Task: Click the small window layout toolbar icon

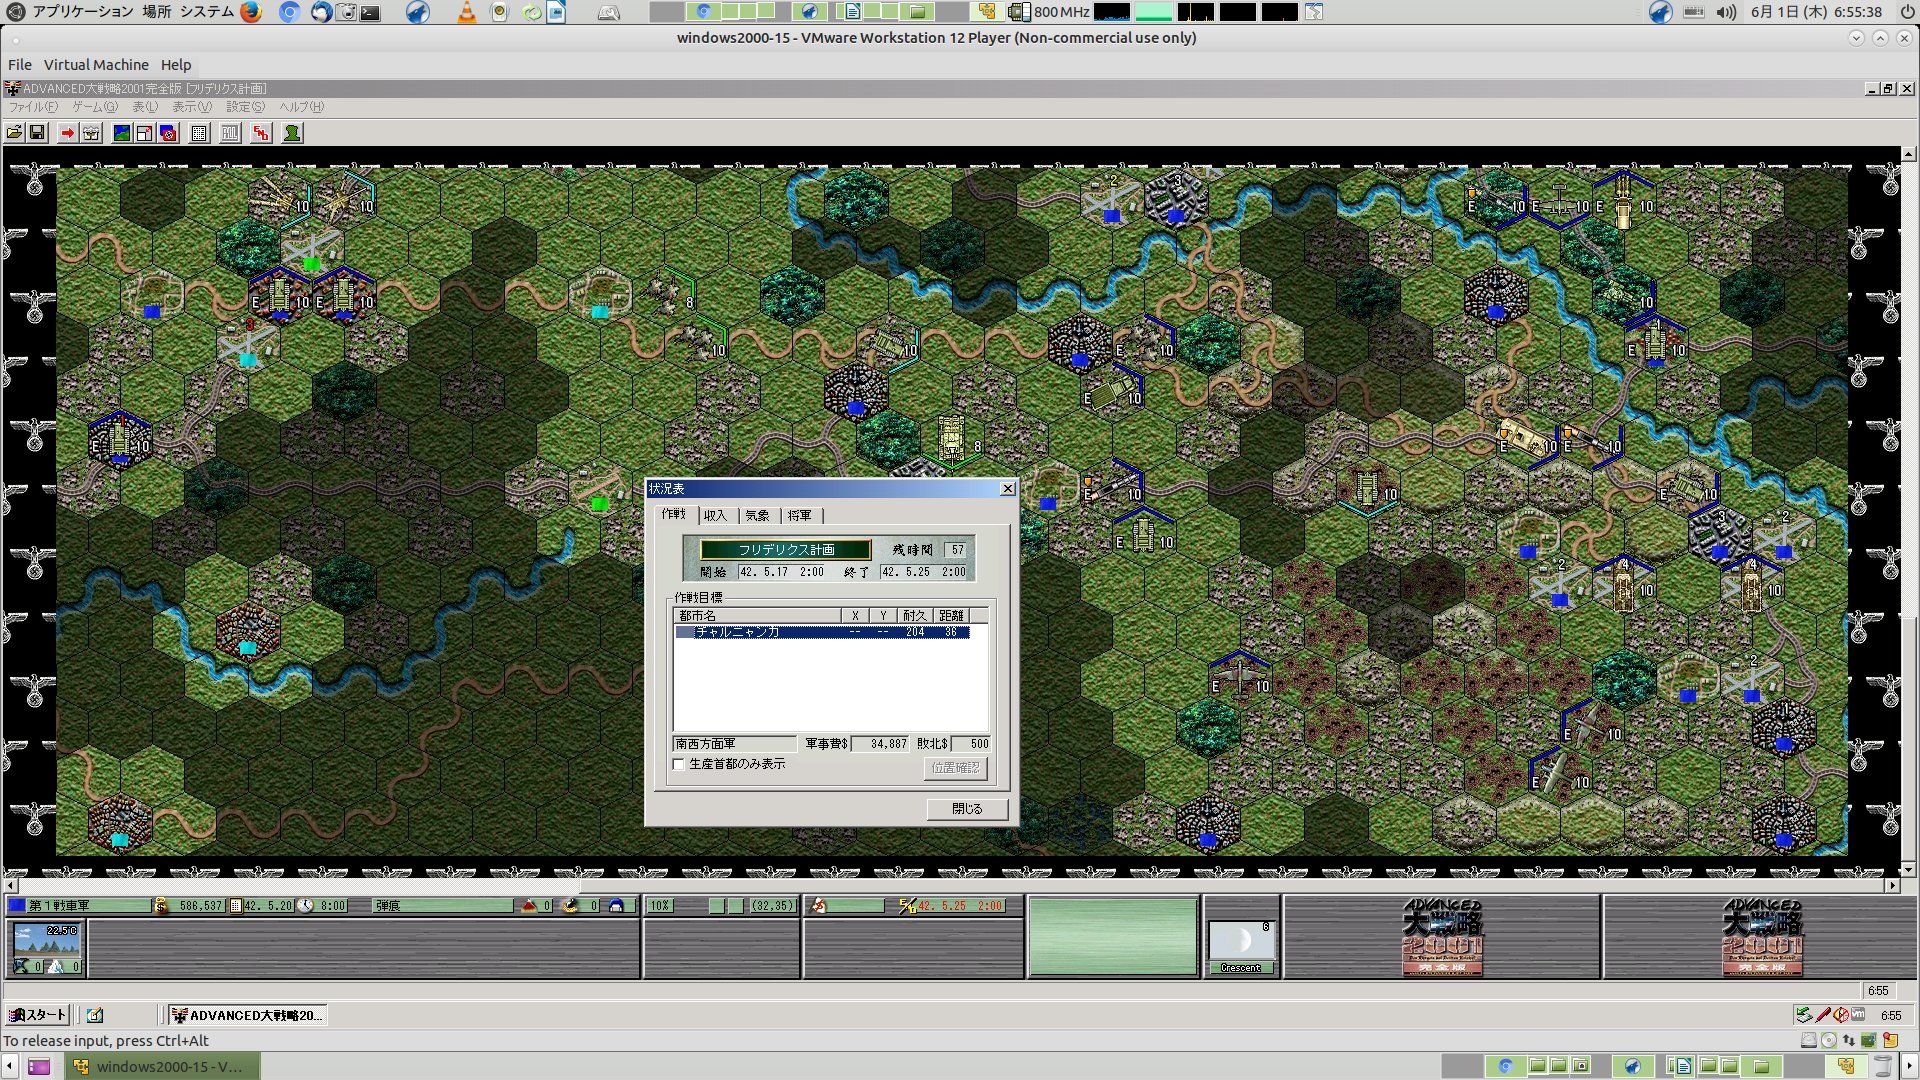Action: [x=144, y=133]
